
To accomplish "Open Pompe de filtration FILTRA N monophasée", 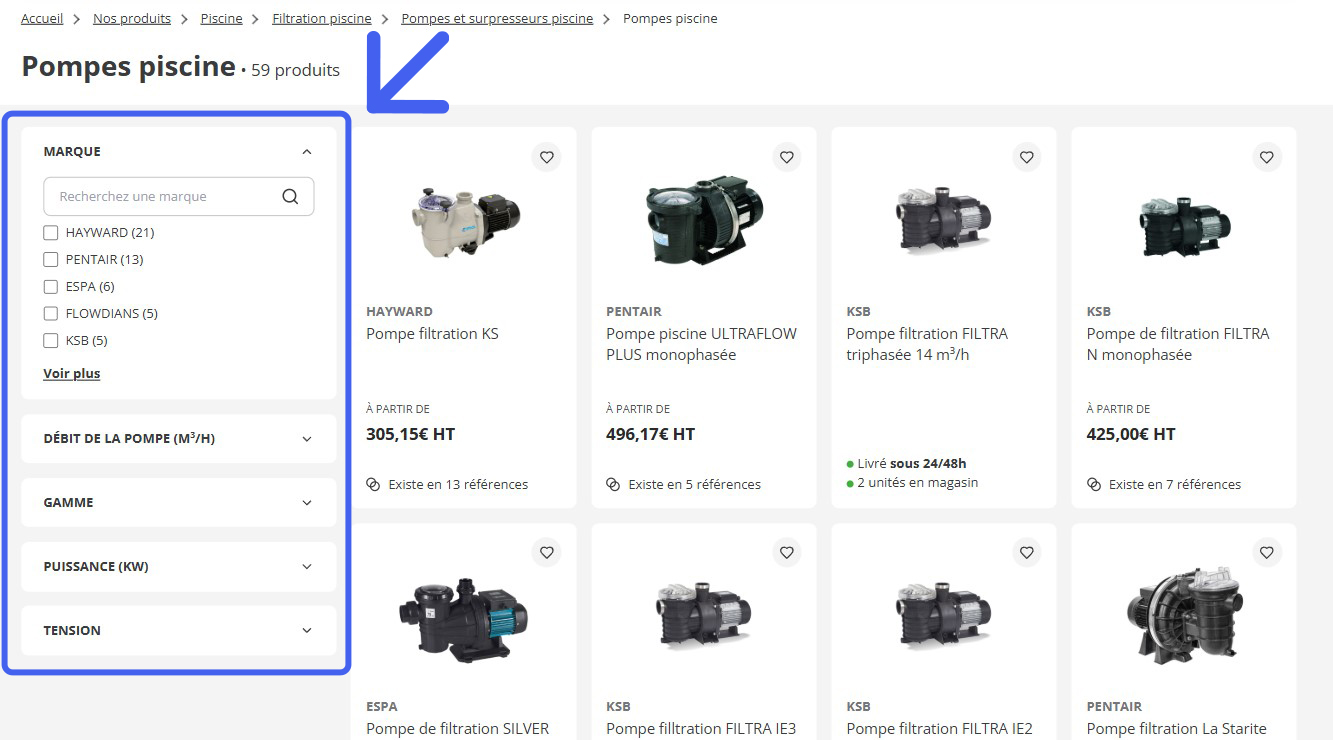I will pos(1178,344).
